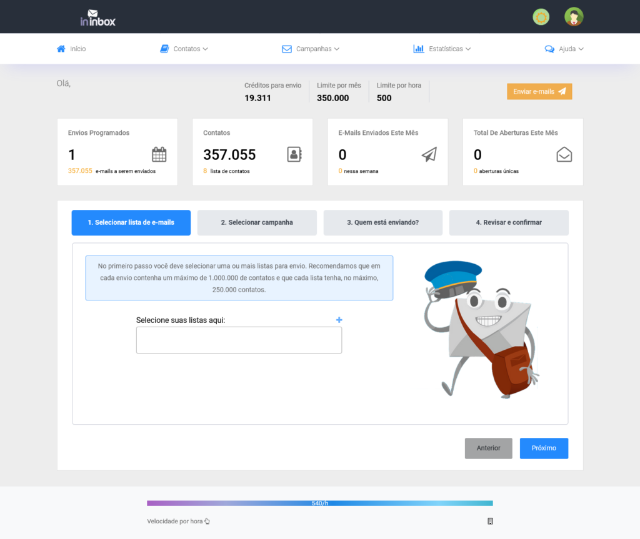Expand the Contatos menu
Image resolution: width=640 pixels, height=539 pixels.
point(184,48)
